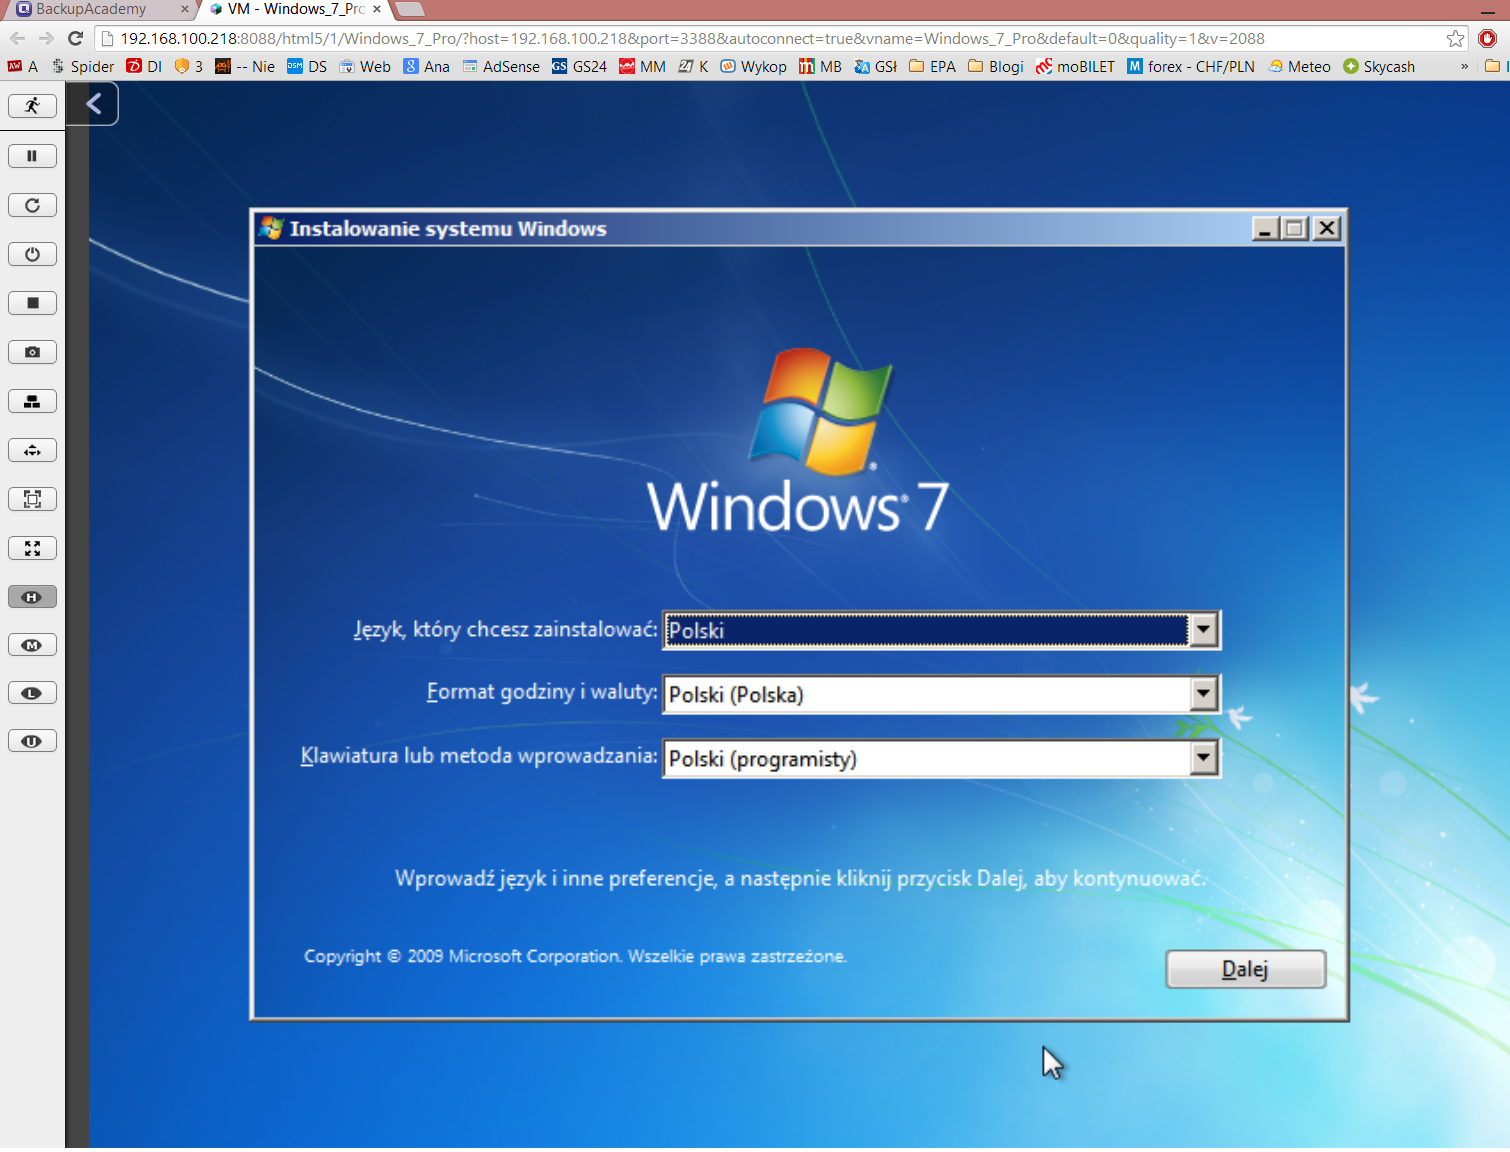The image size is (1510, 1152).
Task: Open the AdSense bookmark
Action: tap(502, 66)
